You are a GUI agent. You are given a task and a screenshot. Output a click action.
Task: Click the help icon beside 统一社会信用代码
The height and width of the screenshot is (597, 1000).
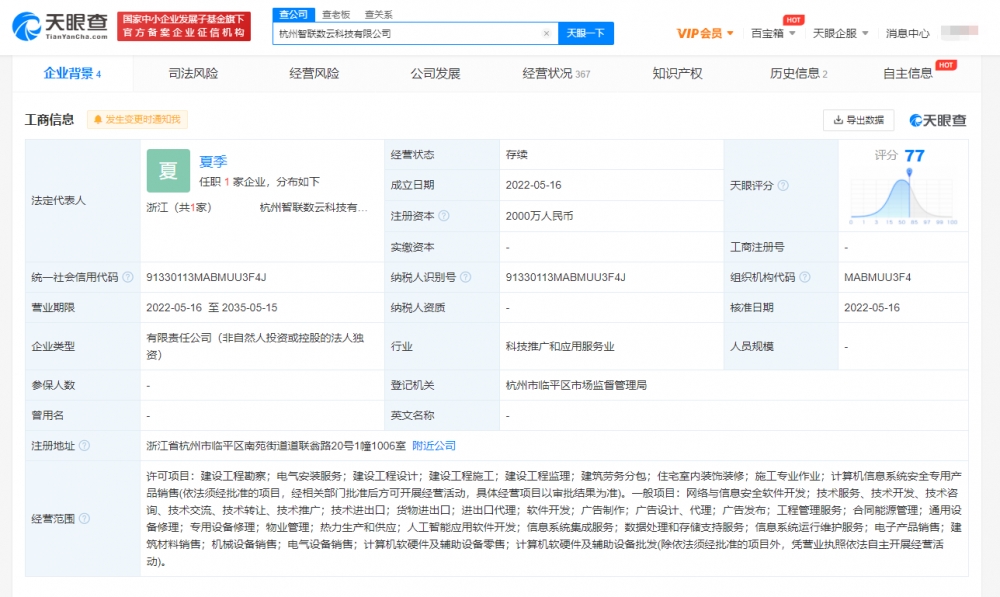[127, 277]
